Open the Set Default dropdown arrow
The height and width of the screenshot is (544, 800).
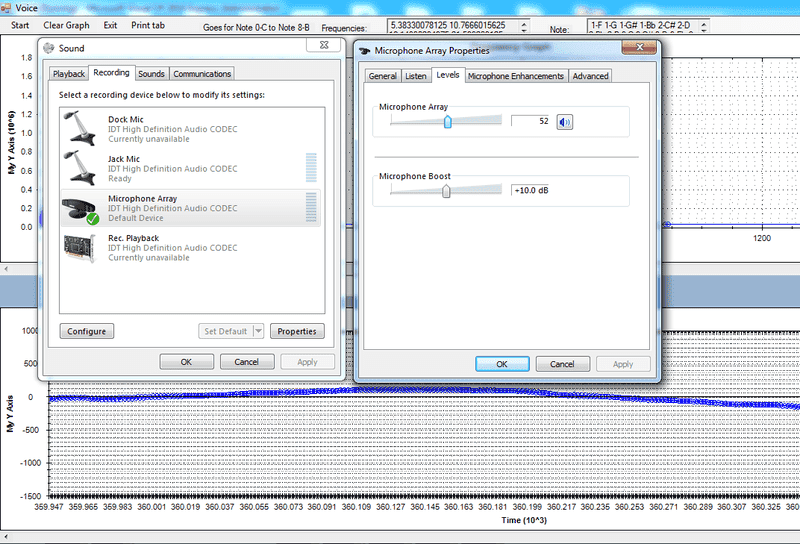(258, 331)
